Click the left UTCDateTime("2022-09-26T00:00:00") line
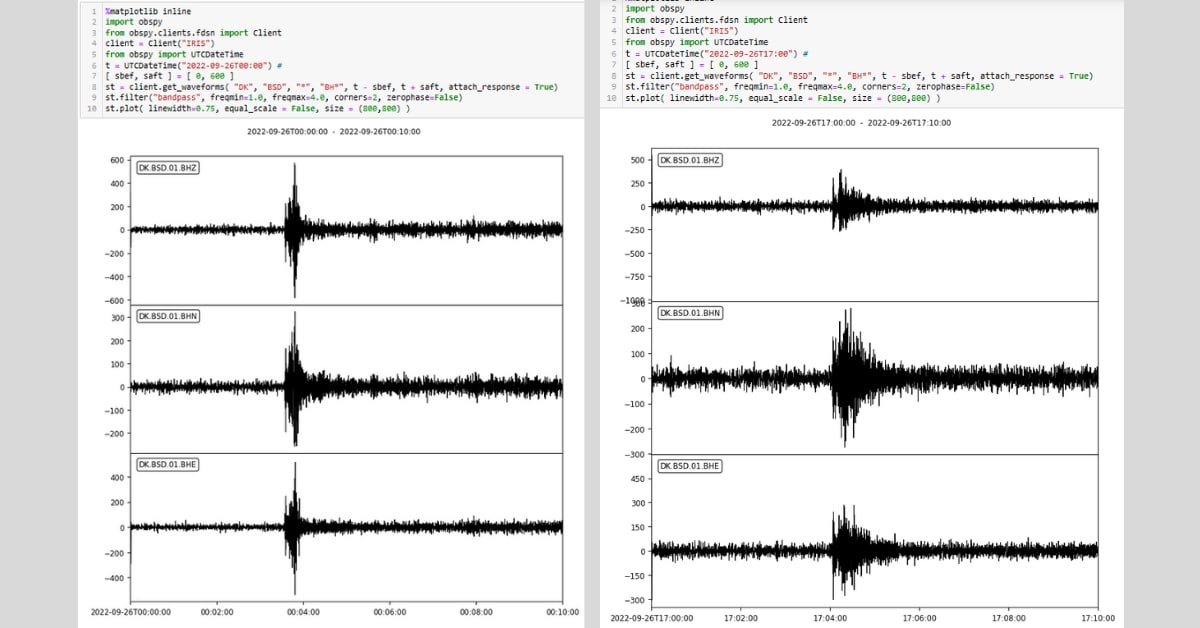Screen dimensions: 1200x628 pos(193,64)
